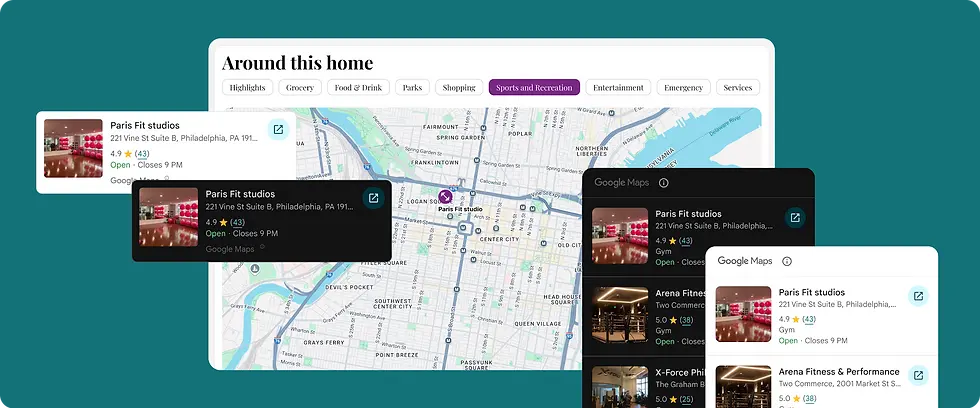This screenshot has height=408, width=980.
Task: Click 'Closes 9 PM' text in white list panel
Action: (x=826, y=341)
